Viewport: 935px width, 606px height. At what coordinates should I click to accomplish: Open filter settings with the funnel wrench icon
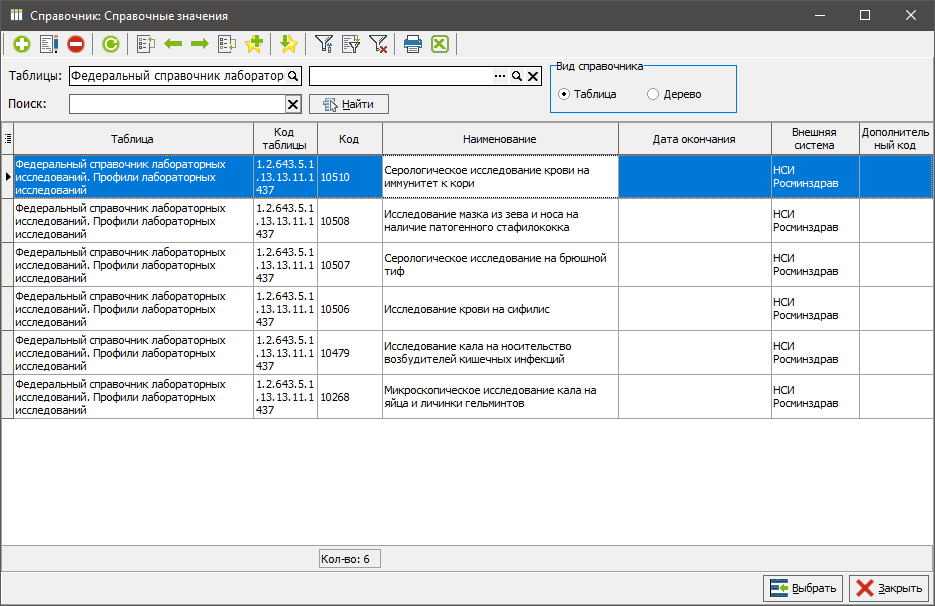pyautogui.click(x=324, y=44)
